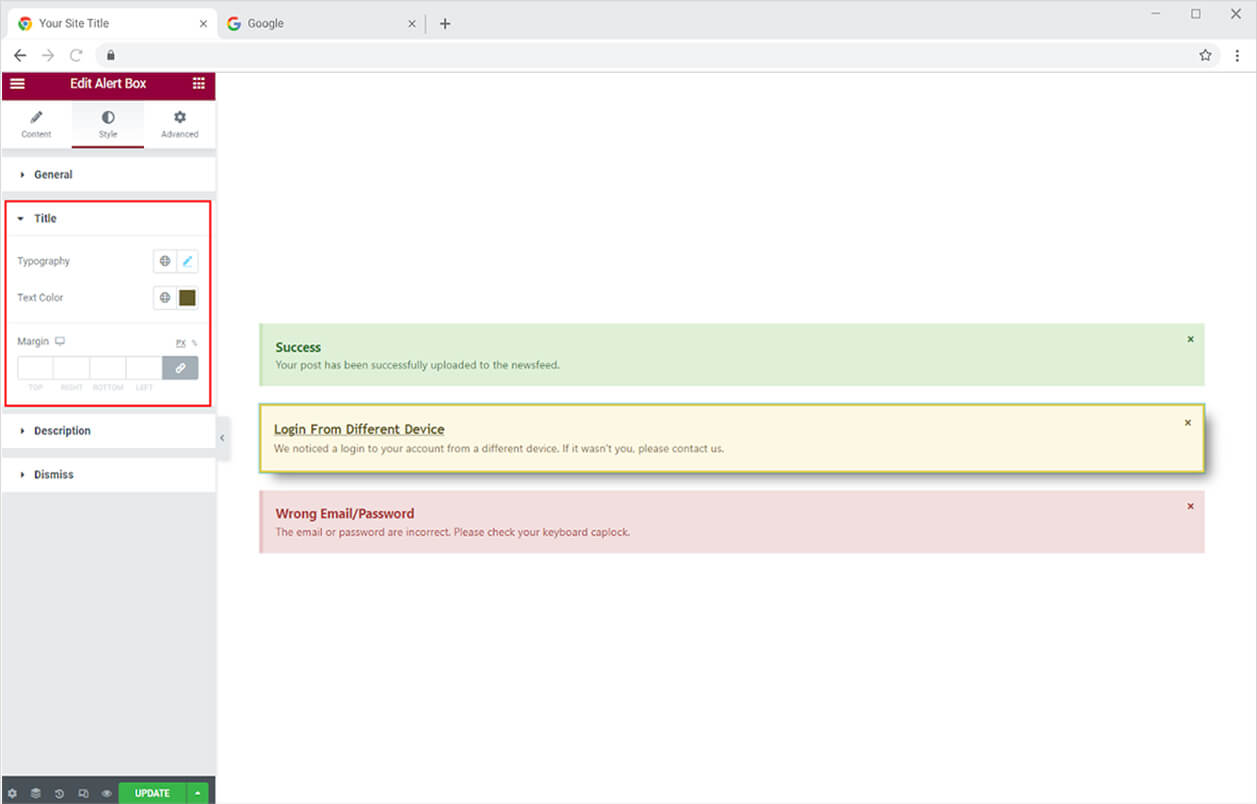
Task: Open the Navigator layers icon
Action: pos(36,792)
